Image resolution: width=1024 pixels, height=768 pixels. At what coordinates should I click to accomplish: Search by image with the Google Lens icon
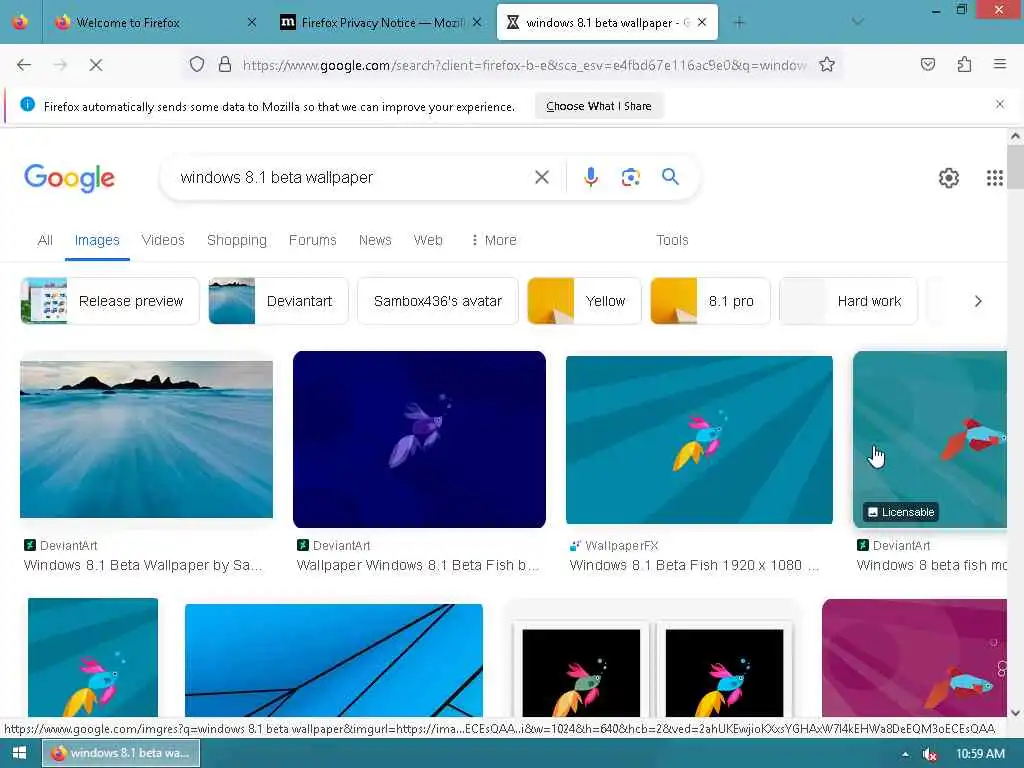click(630, 177)
